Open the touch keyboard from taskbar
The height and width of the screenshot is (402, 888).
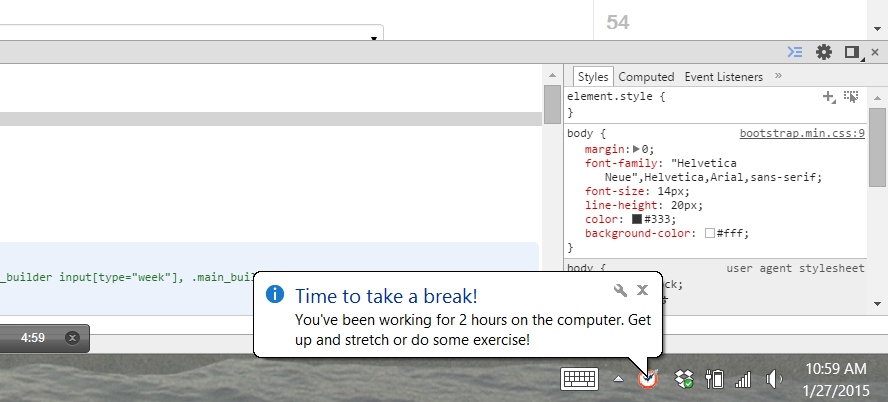coord(579,379)
